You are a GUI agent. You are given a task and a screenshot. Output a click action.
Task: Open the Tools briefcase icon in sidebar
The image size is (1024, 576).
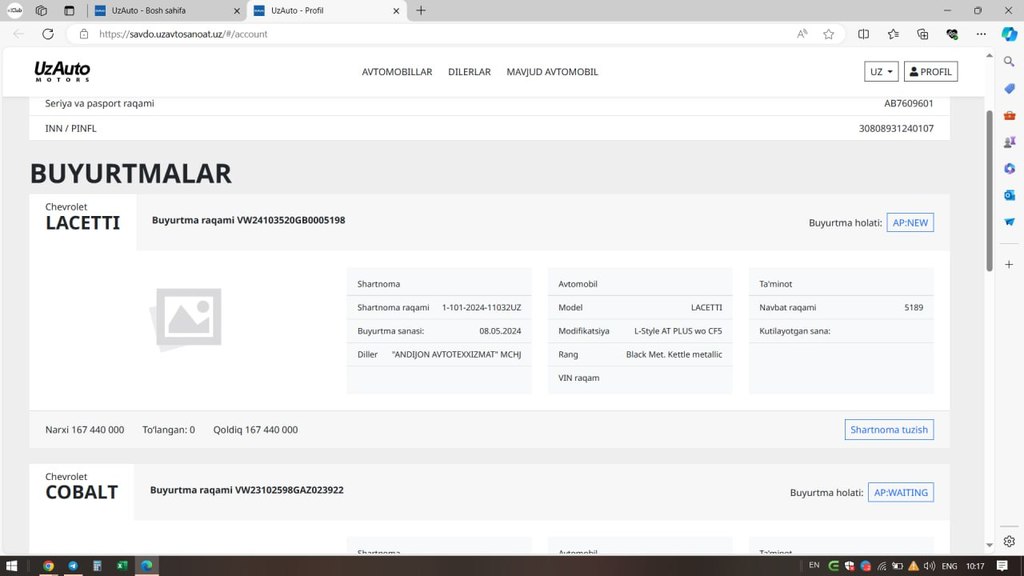click(1009, 115)
